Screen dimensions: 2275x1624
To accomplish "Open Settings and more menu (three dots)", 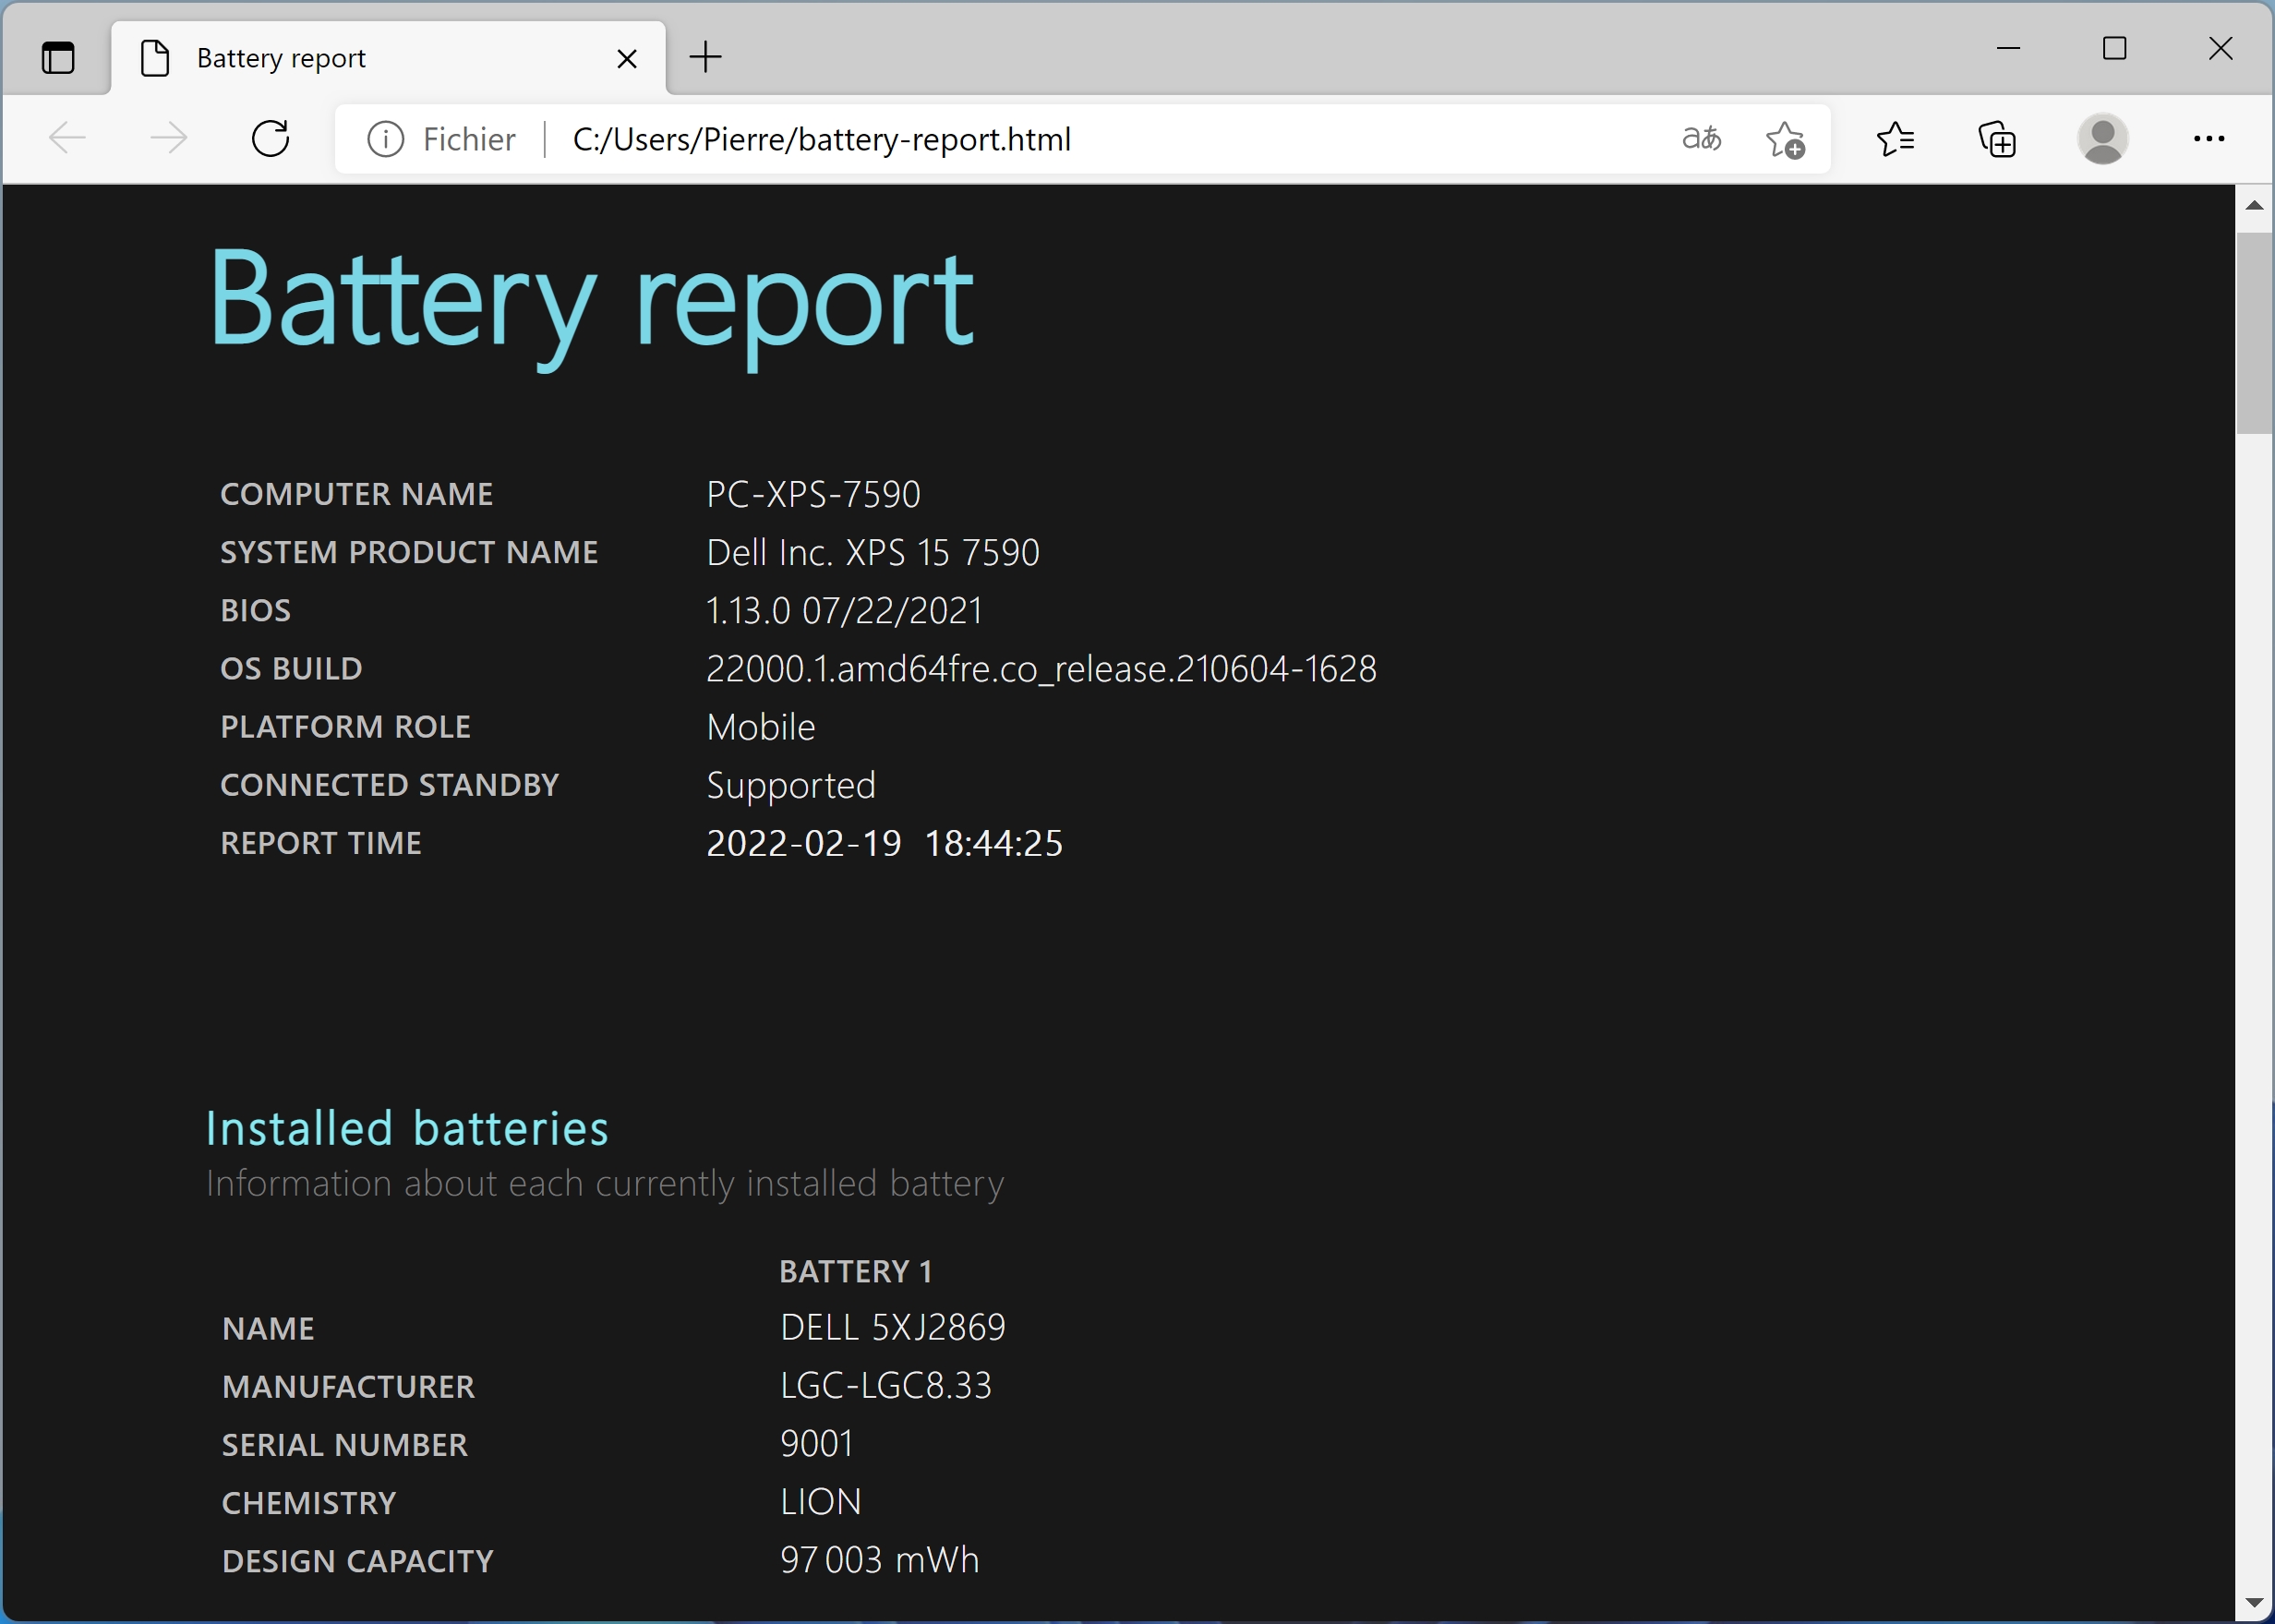I will pos(2208,139).
